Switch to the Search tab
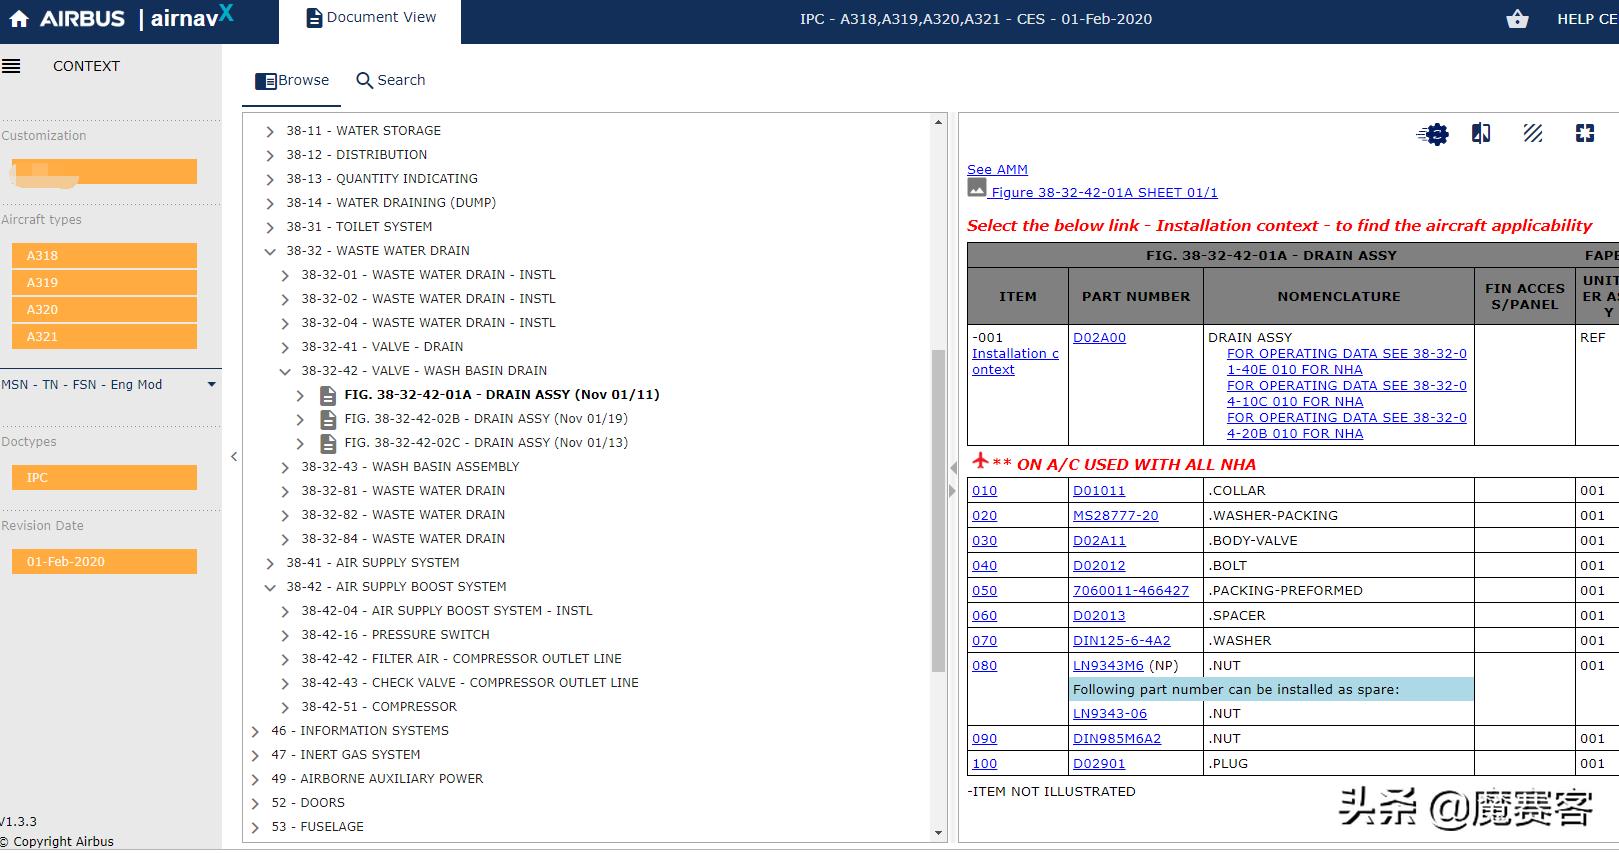This screenshot has width=1619, height=853. click(391, 80)
